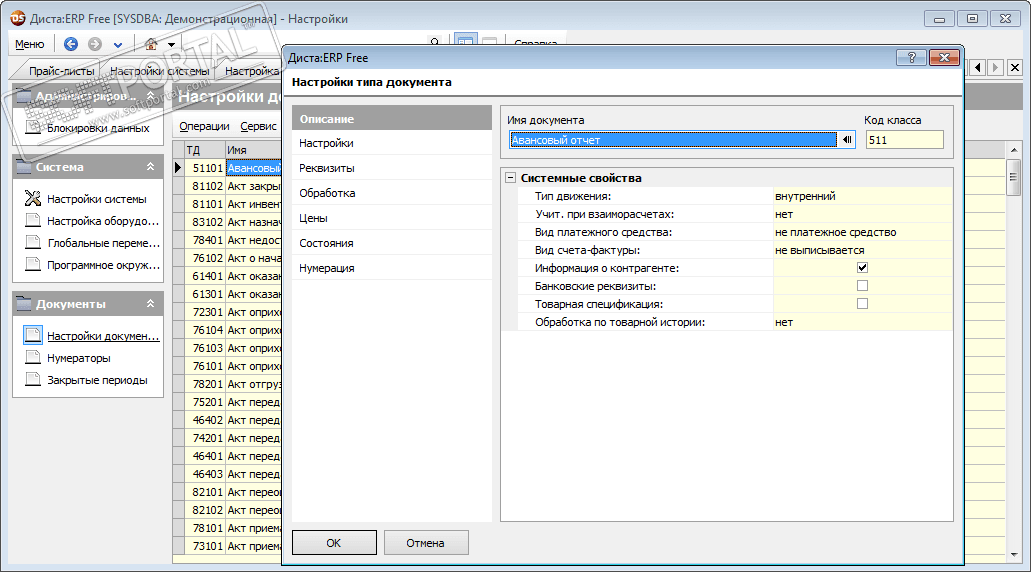Collapse the Система panel

pyautogui.click(x=151, y=167)
